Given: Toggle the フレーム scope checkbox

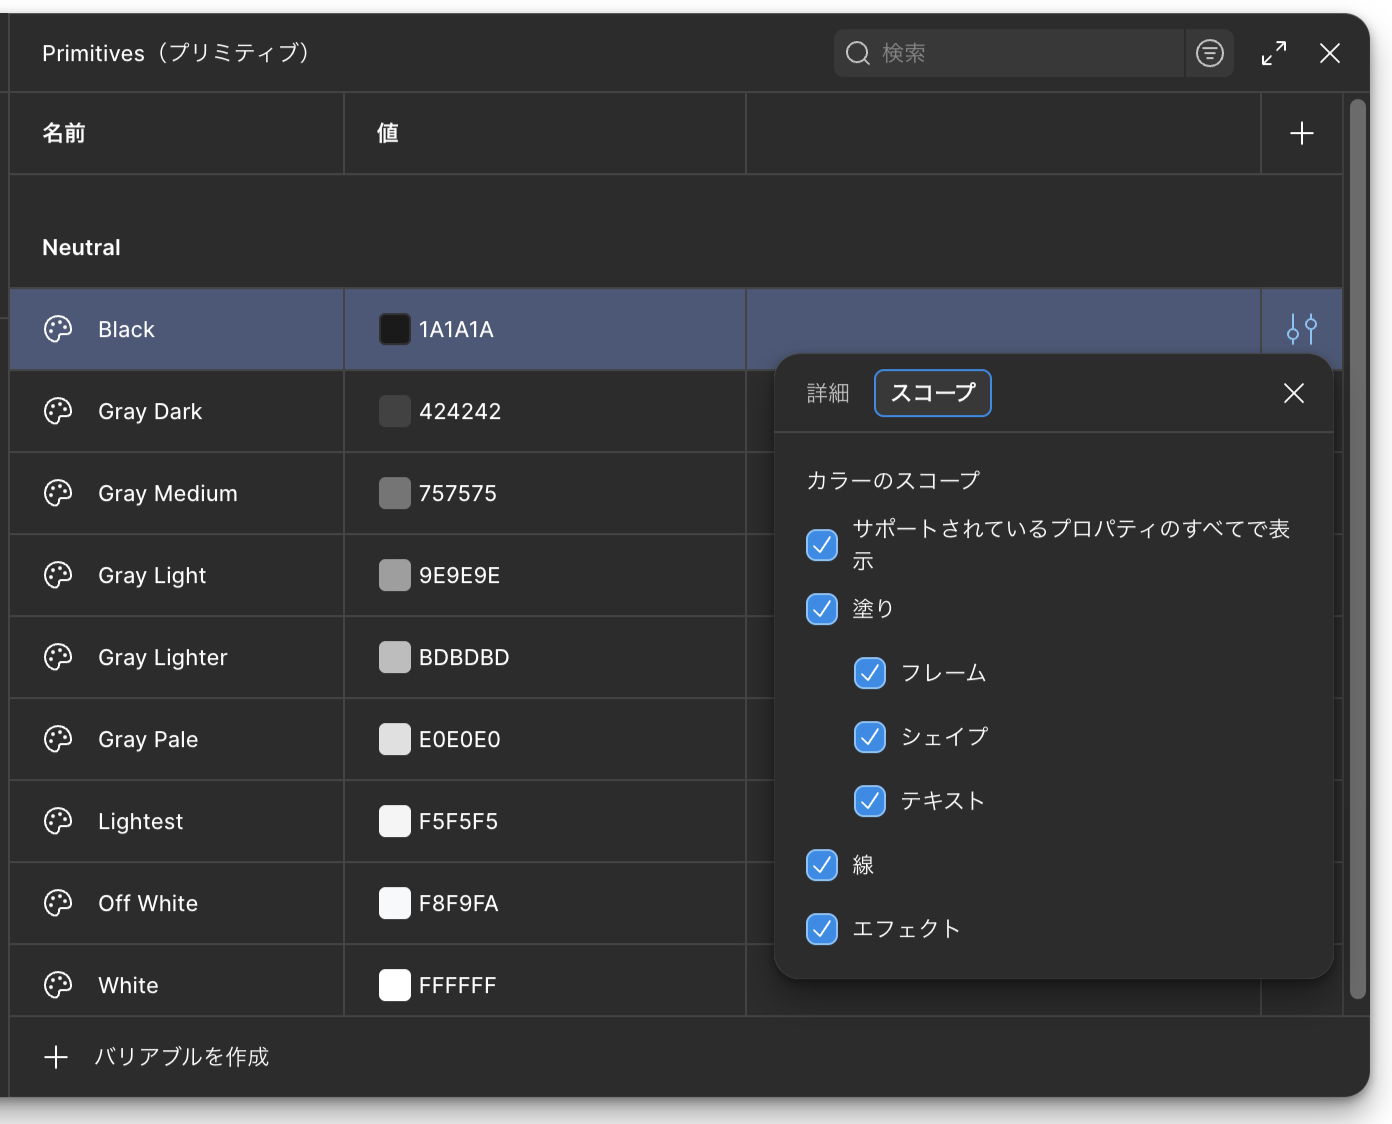Looking at the screenshot, I should point(870,673).
